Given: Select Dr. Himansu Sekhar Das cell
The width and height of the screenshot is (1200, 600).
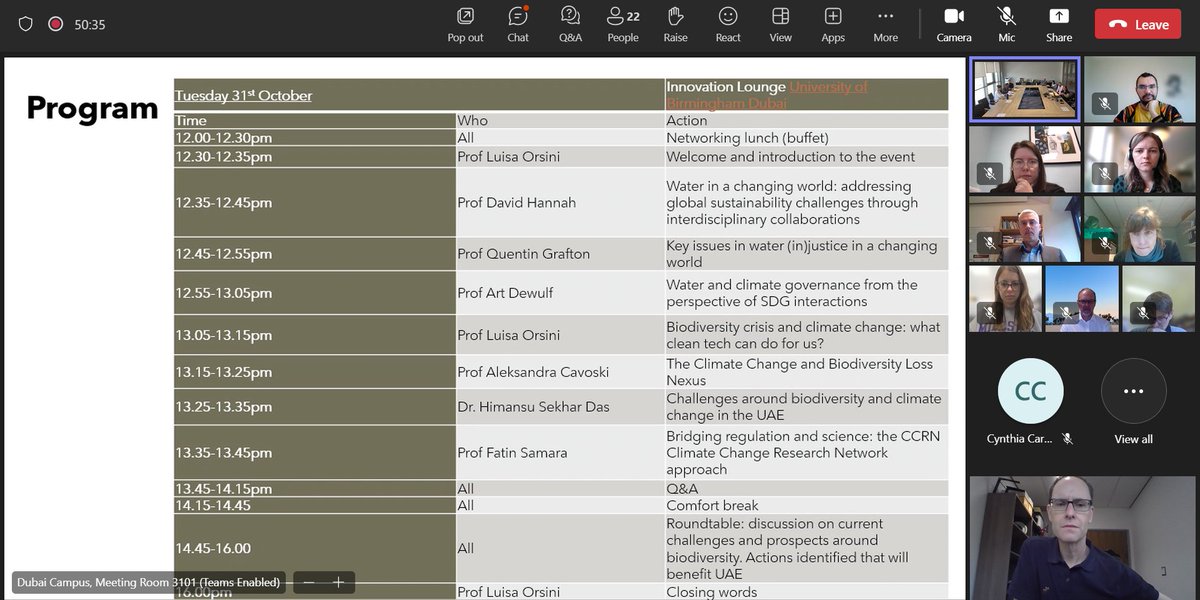Looking at the screenshot, I should (560, 407).
